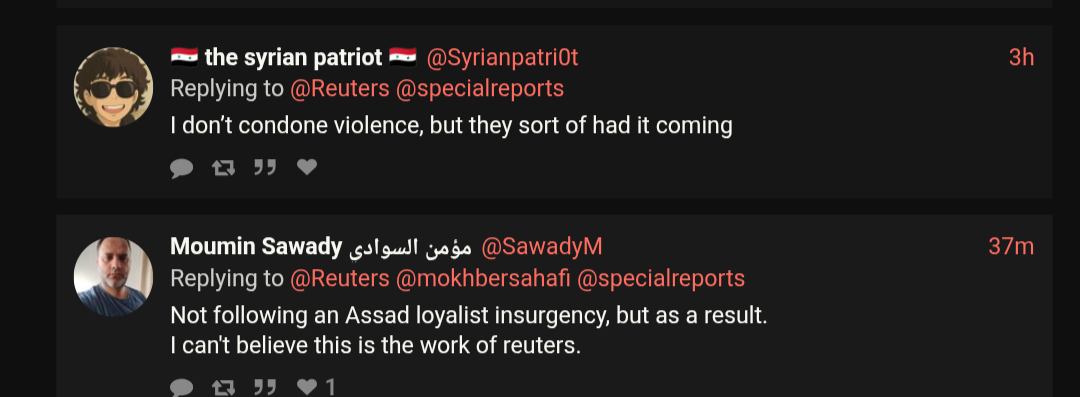Click the syrian patriot display name
This screenshot has width=1080, height=397.
293,58
